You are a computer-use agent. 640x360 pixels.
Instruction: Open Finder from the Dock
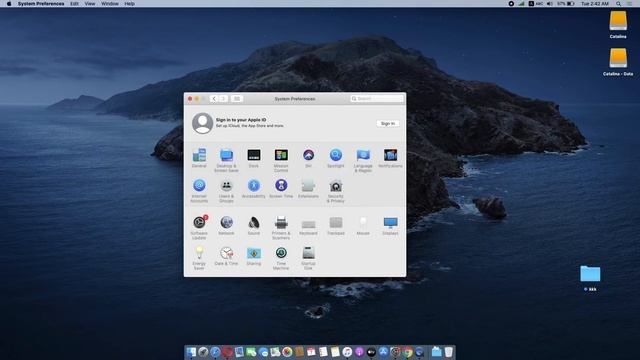191,352
